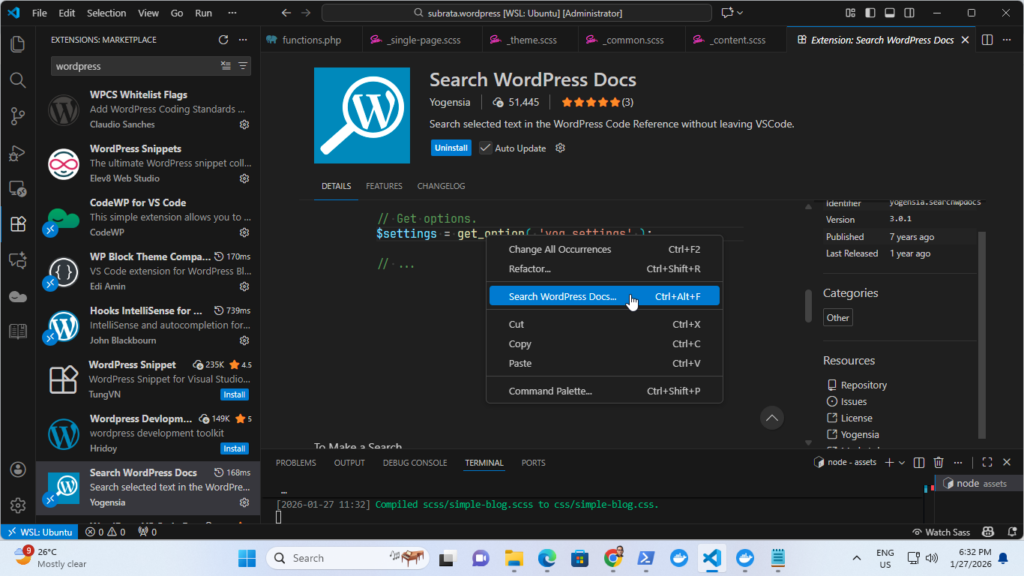
Task: Open the extension search filter menu
Action: click(243, 66)
